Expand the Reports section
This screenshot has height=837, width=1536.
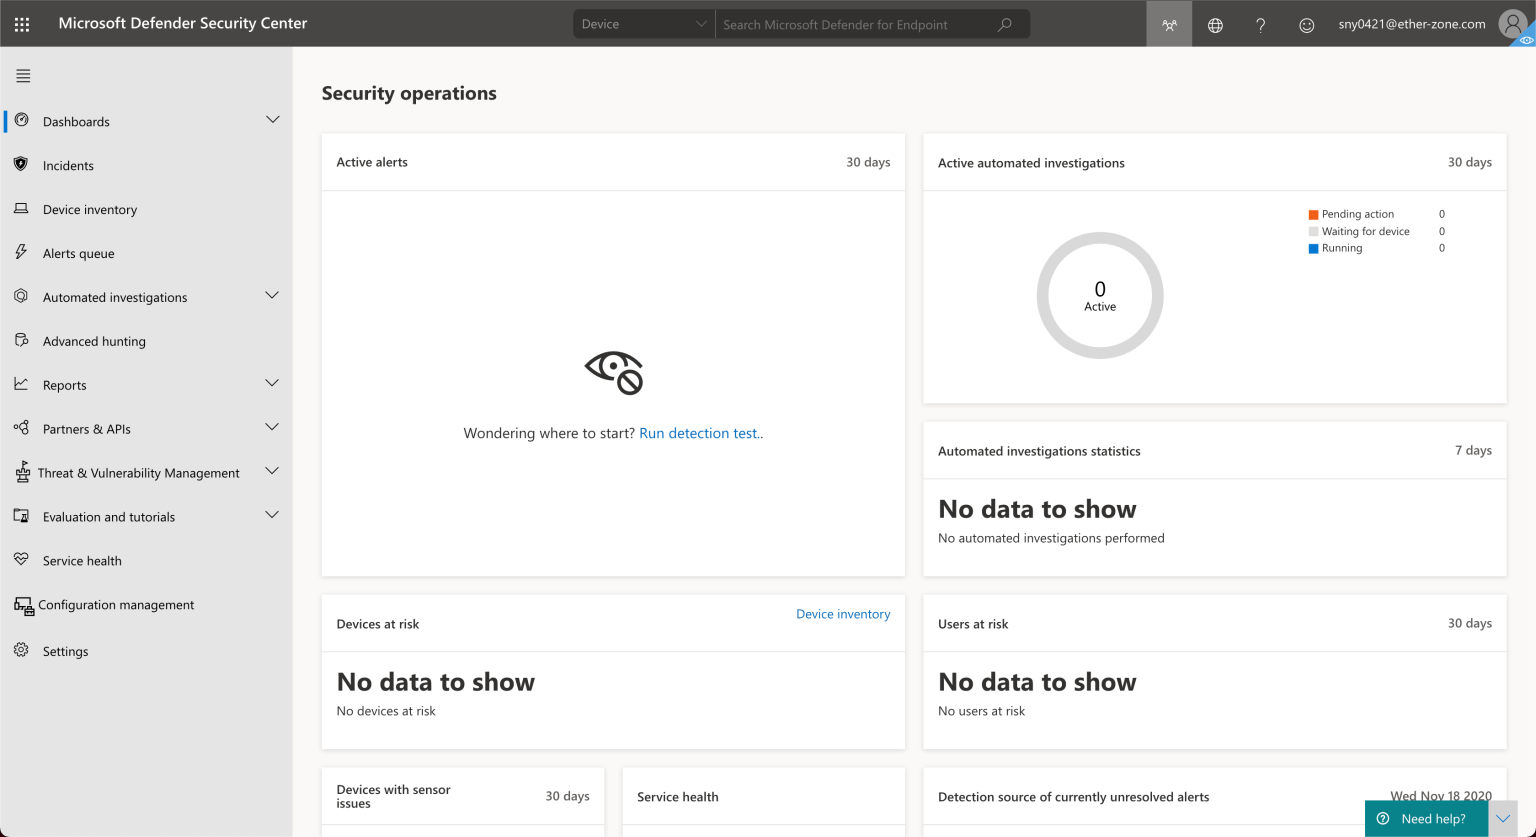point(272,383)
